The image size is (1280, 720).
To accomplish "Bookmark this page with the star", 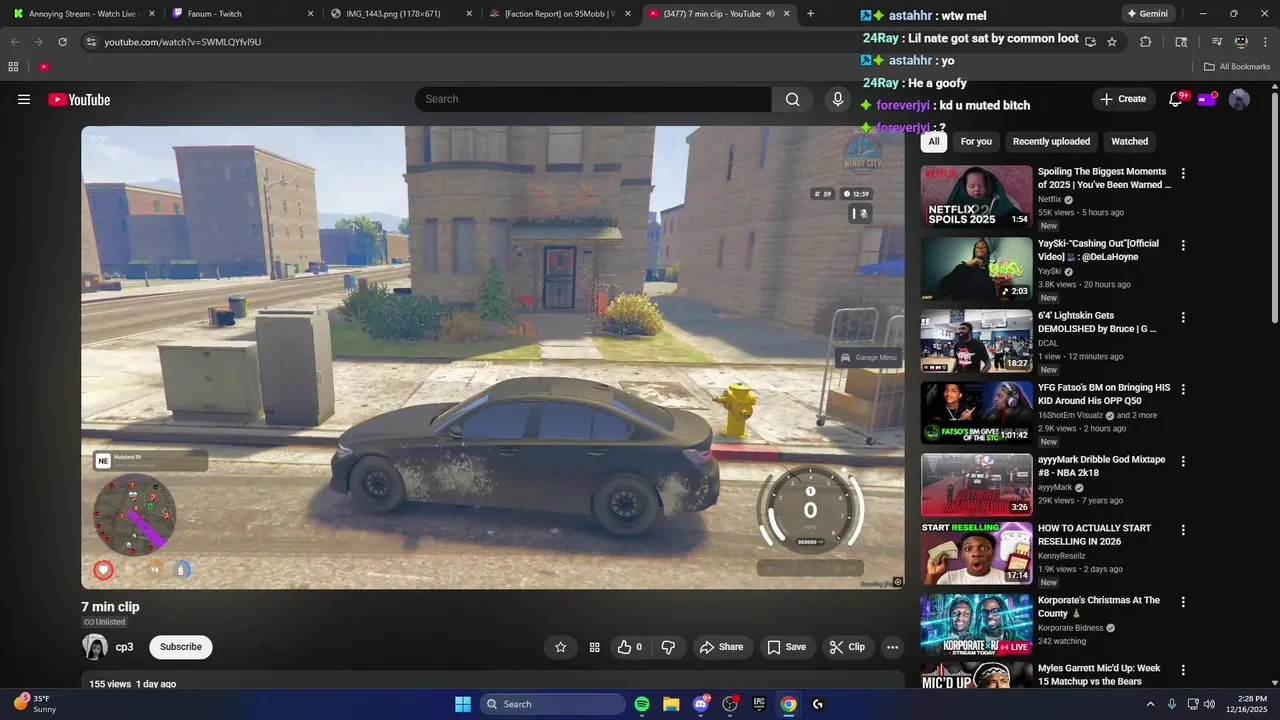I will 1112,42.
